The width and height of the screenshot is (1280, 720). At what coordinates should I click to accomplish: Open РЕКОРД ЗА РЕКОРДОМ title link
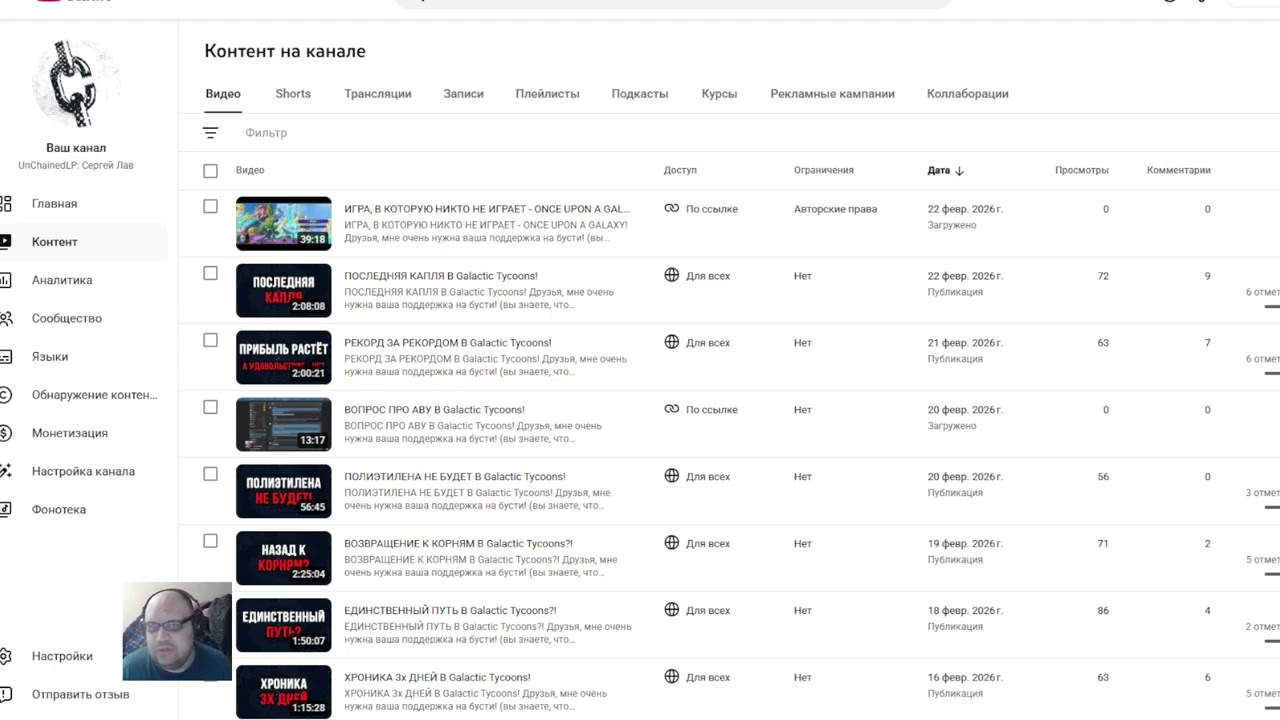(448, 343)
